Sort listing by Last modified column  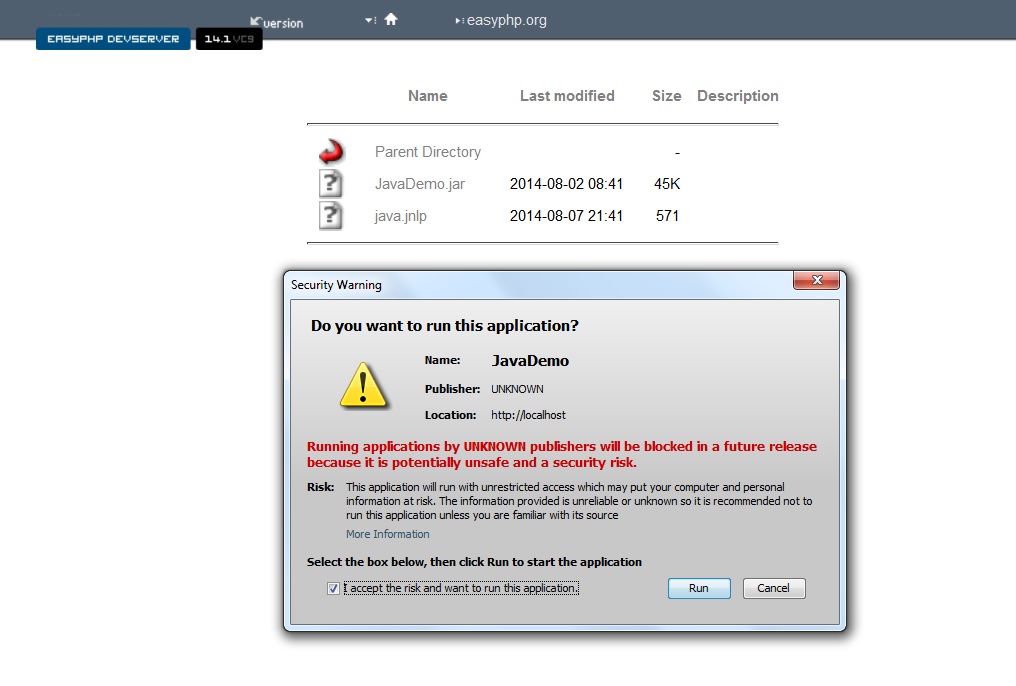point(567,96)
